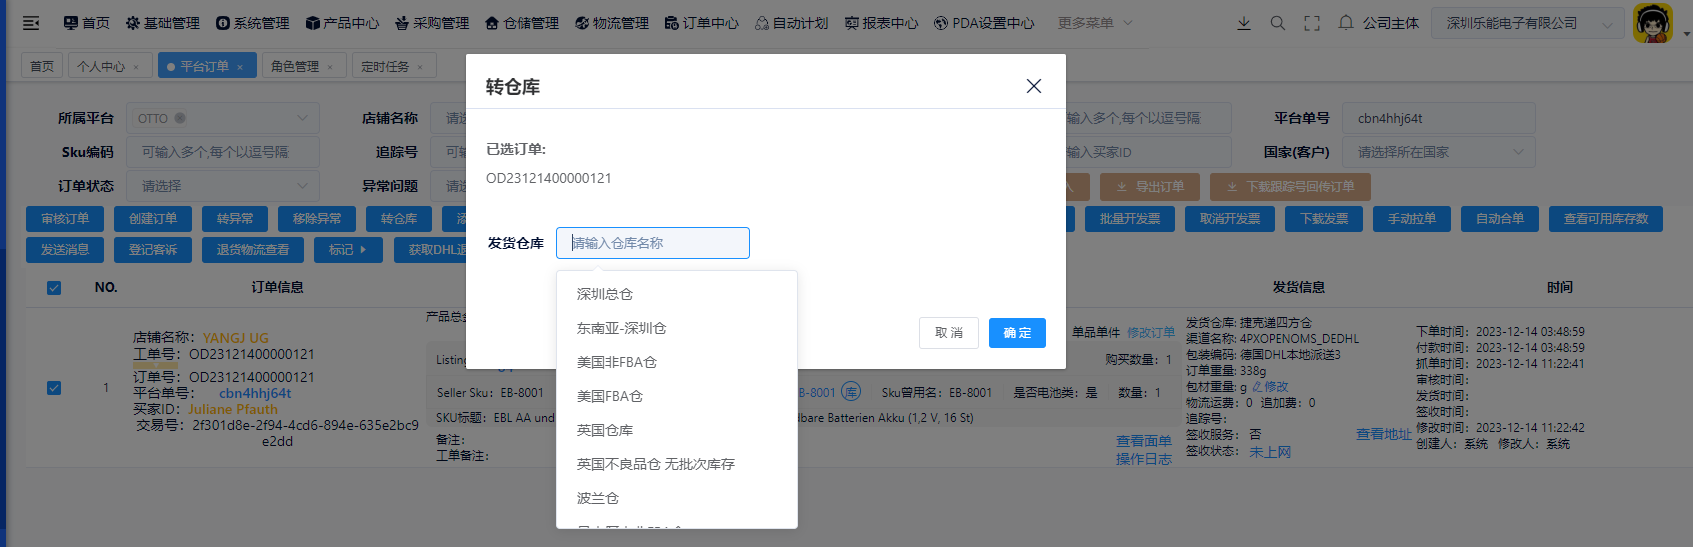The height and width of the screenshot is (547, 1693).
Task: Close the 角色管理 tab
Action: [x=330, y=67]
